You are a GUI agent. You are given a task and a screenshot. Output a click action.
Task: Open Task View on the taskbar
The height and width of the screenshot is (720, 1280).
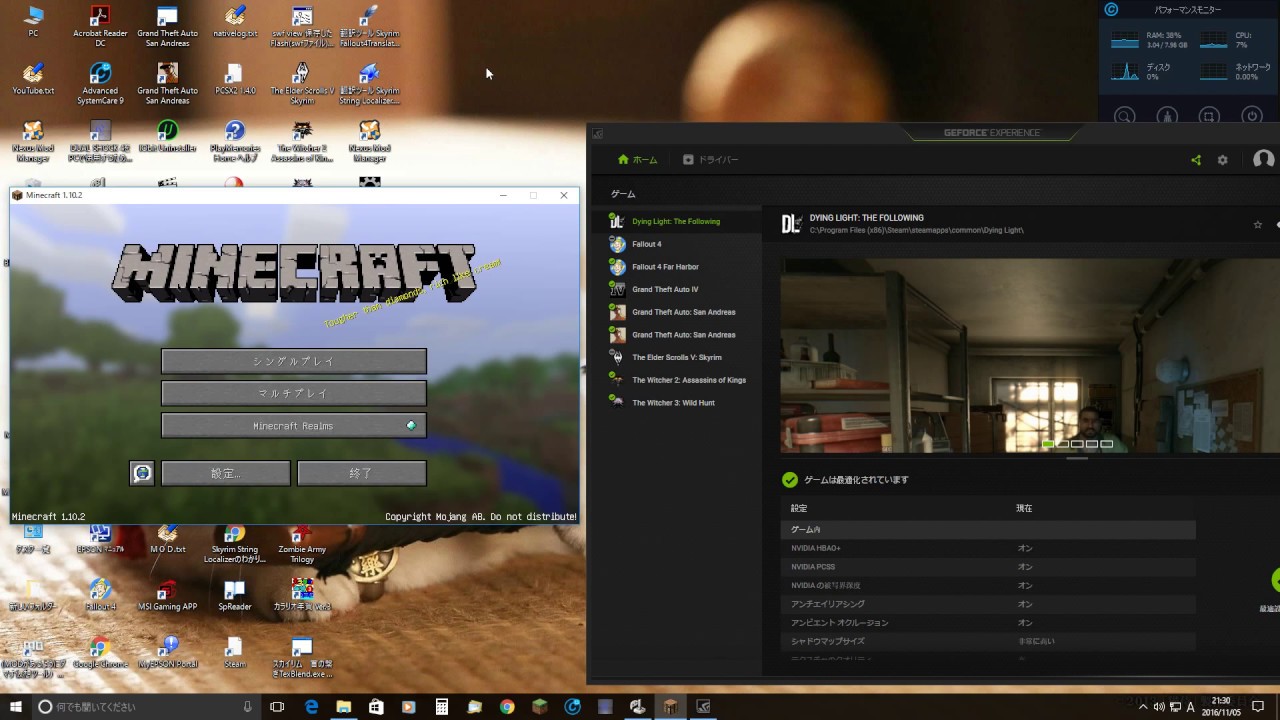[277, 706]
